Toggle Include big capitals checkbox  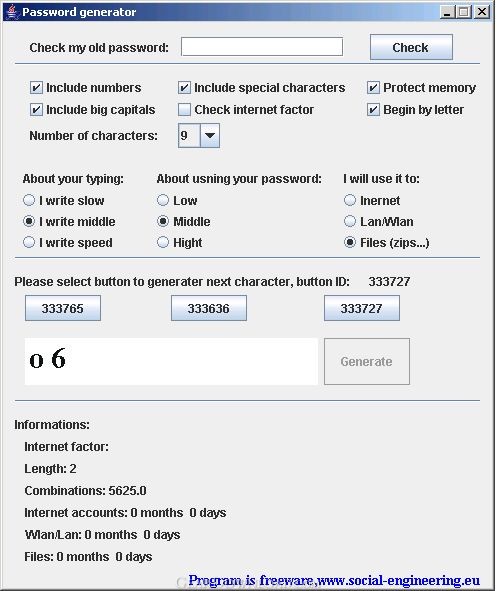pyautogui.click(x=36, y=110)
